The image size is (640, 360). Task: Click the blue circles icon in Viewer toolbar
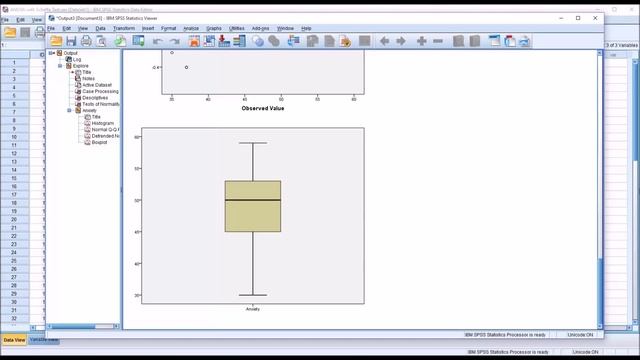(x=258, y=41)
